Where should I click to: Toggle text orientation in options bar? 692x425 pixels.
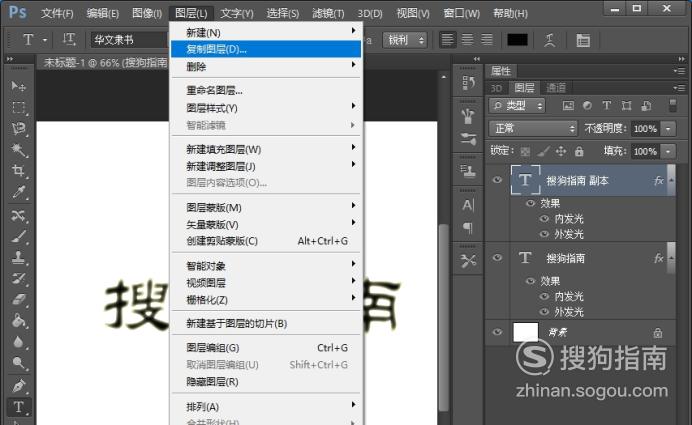pyautogui.click(x=69, y=40)
